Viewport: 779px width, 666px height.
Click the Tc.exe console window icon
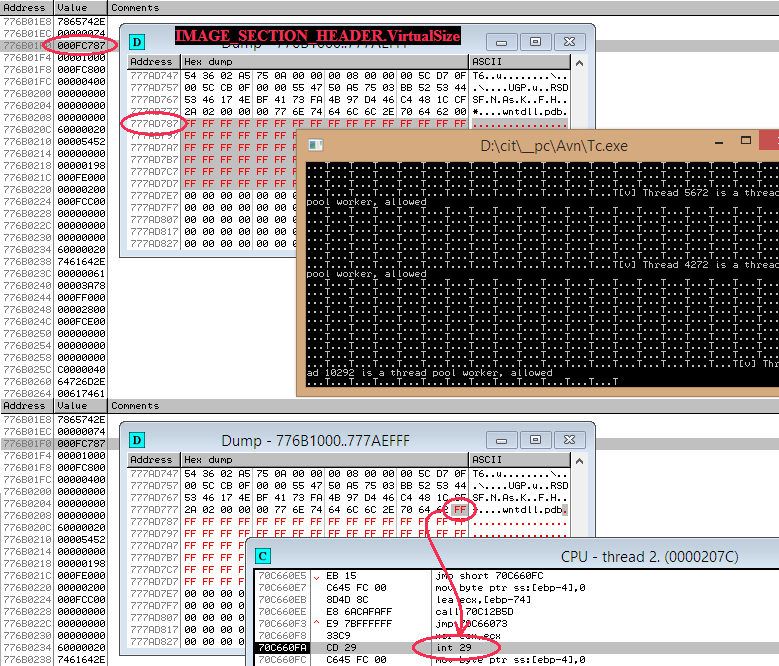click(316, 145)
